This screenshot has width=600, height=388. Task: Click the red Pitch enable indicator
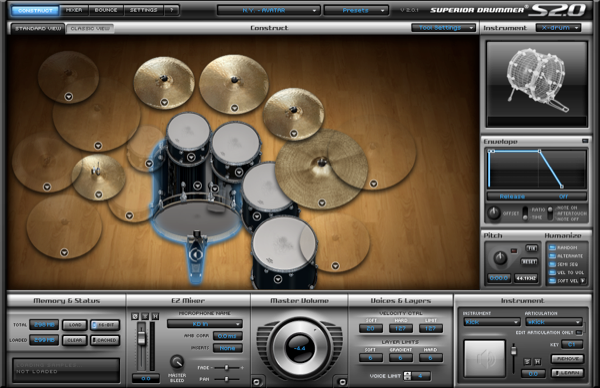(x=514, y=251)
